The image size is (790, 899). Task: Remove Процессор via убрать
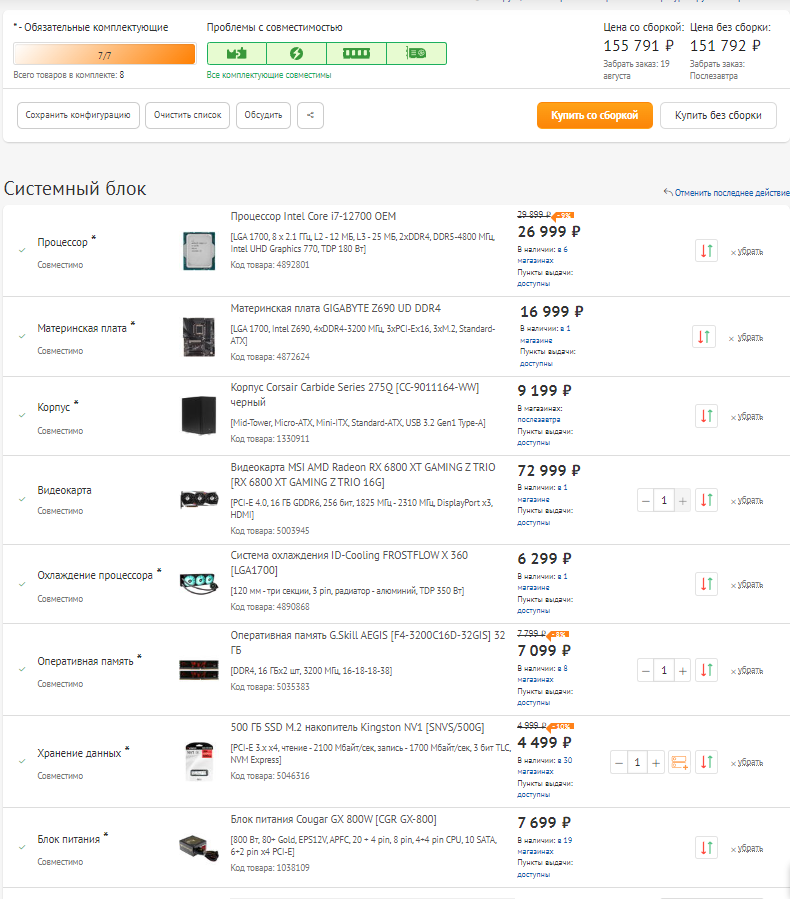click(747, 251)
